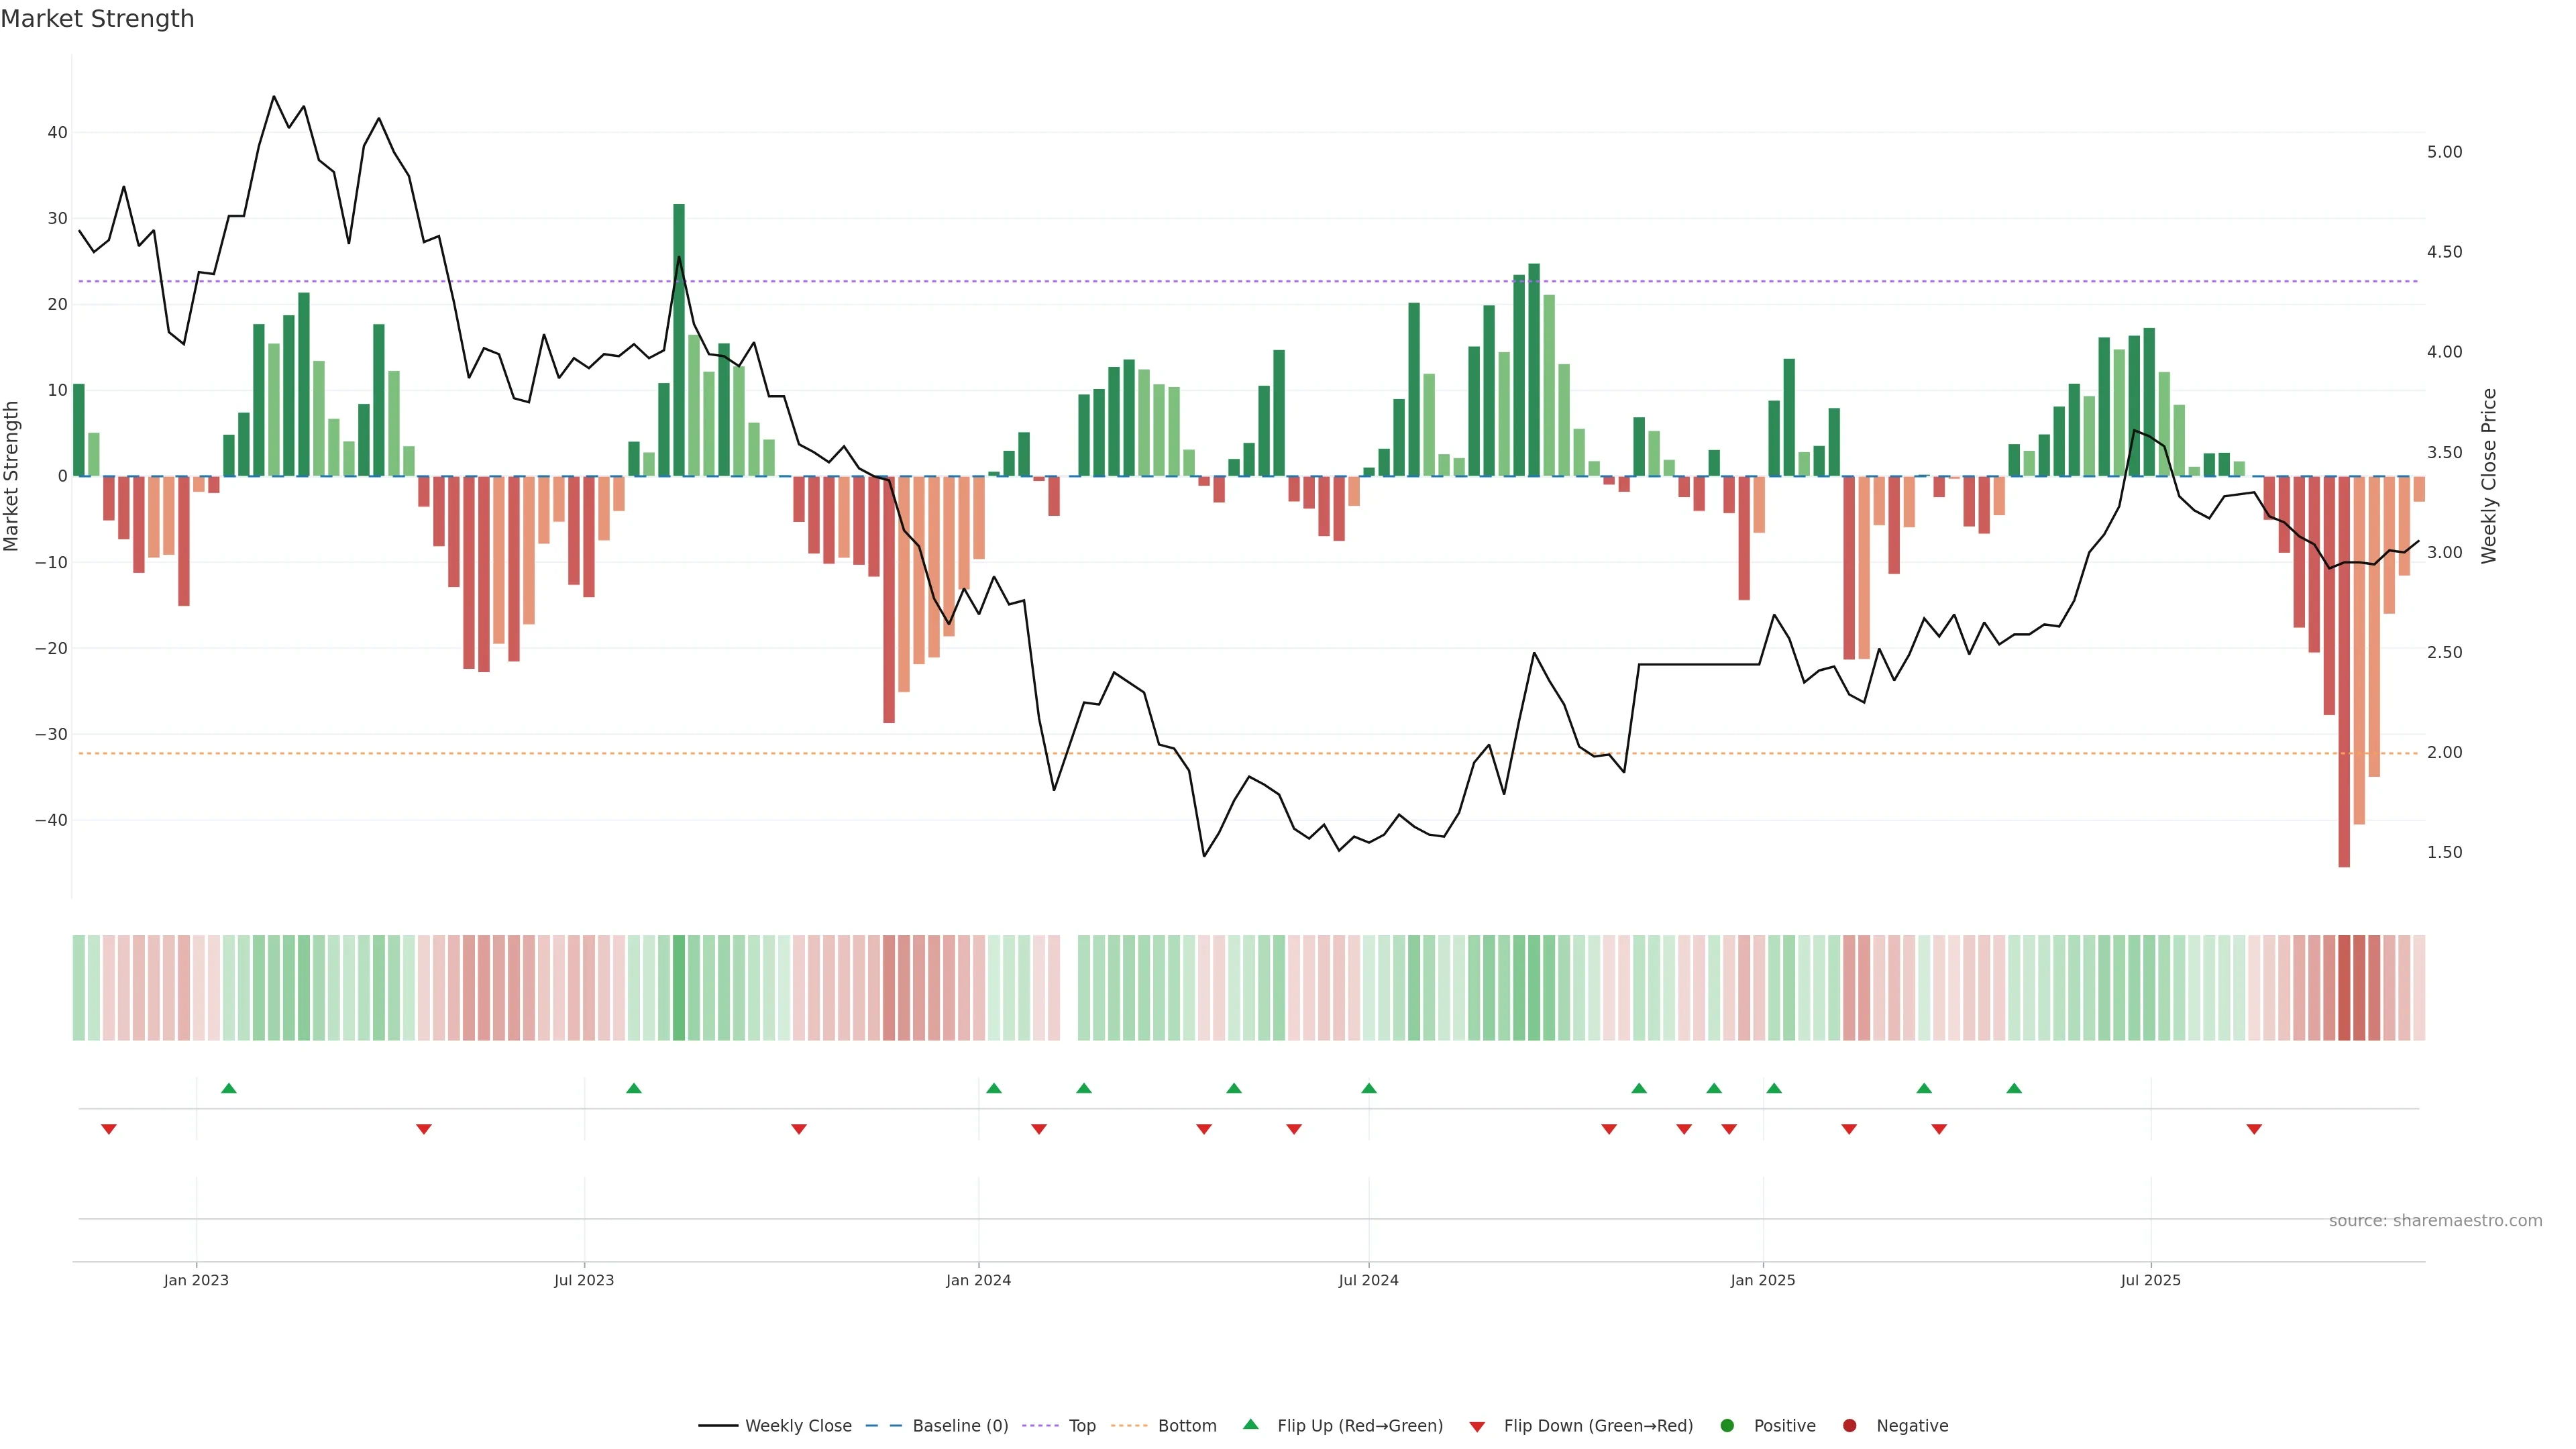Viewport: 2576px width, 1449px height.
Task: Click the Weekly Close Price axis title
Action: 2489,476
